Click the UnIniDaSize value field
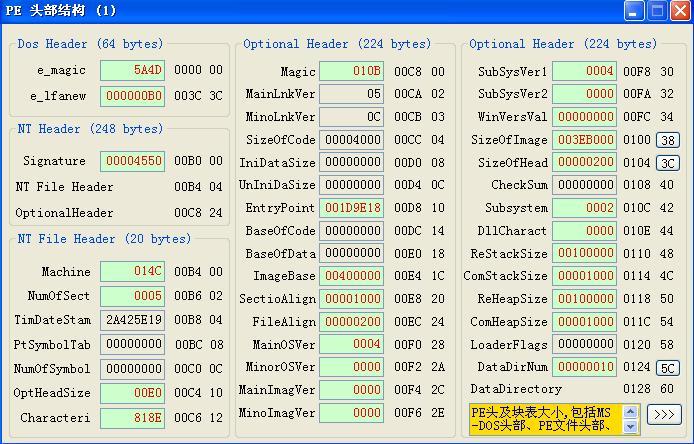This screenshot has width=694, height=444. [x=351, y=185]
